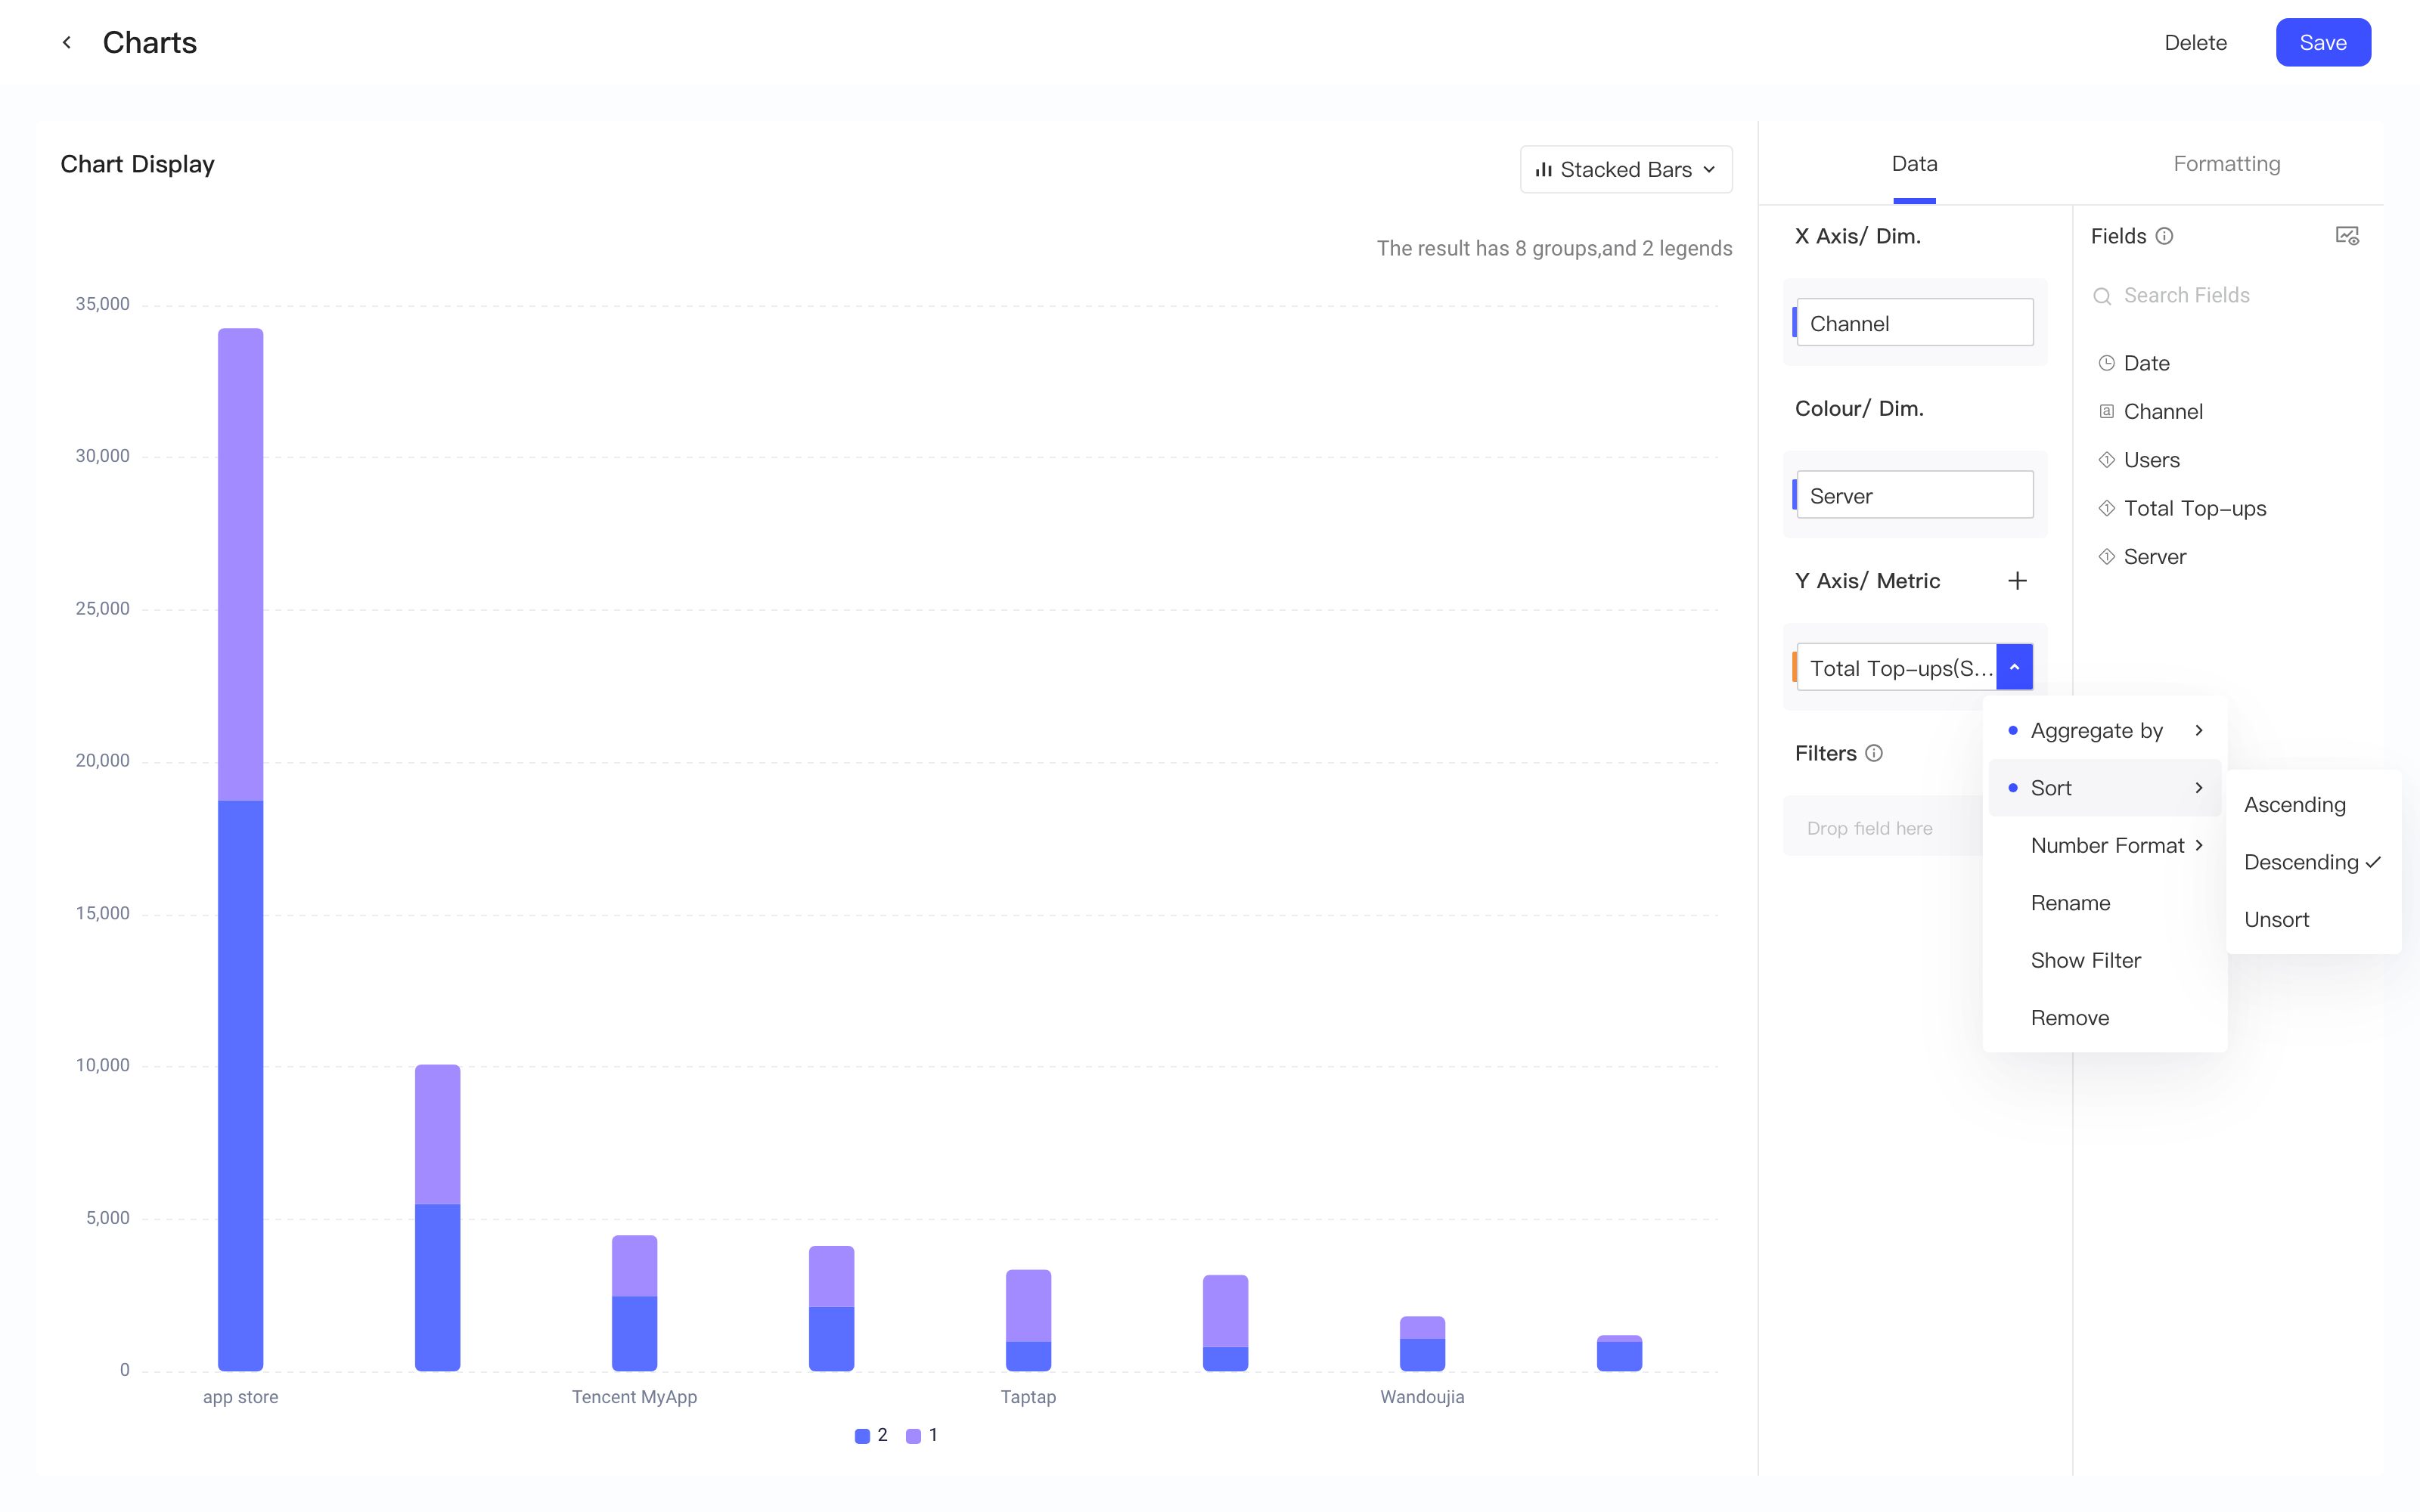The height and width of the screenshot is (1512, 2420).
Task: Go back using the back arrow icon
Action: (x=66, y=42)
